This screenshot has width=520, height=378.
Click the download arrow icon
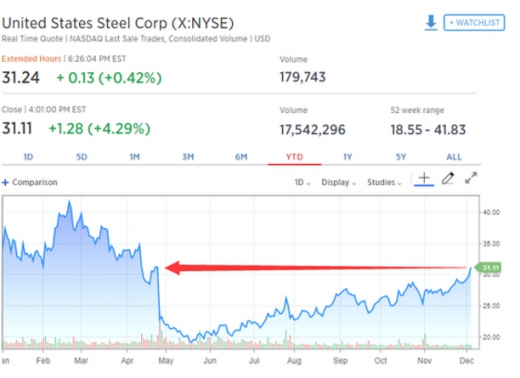click(431, 23)
